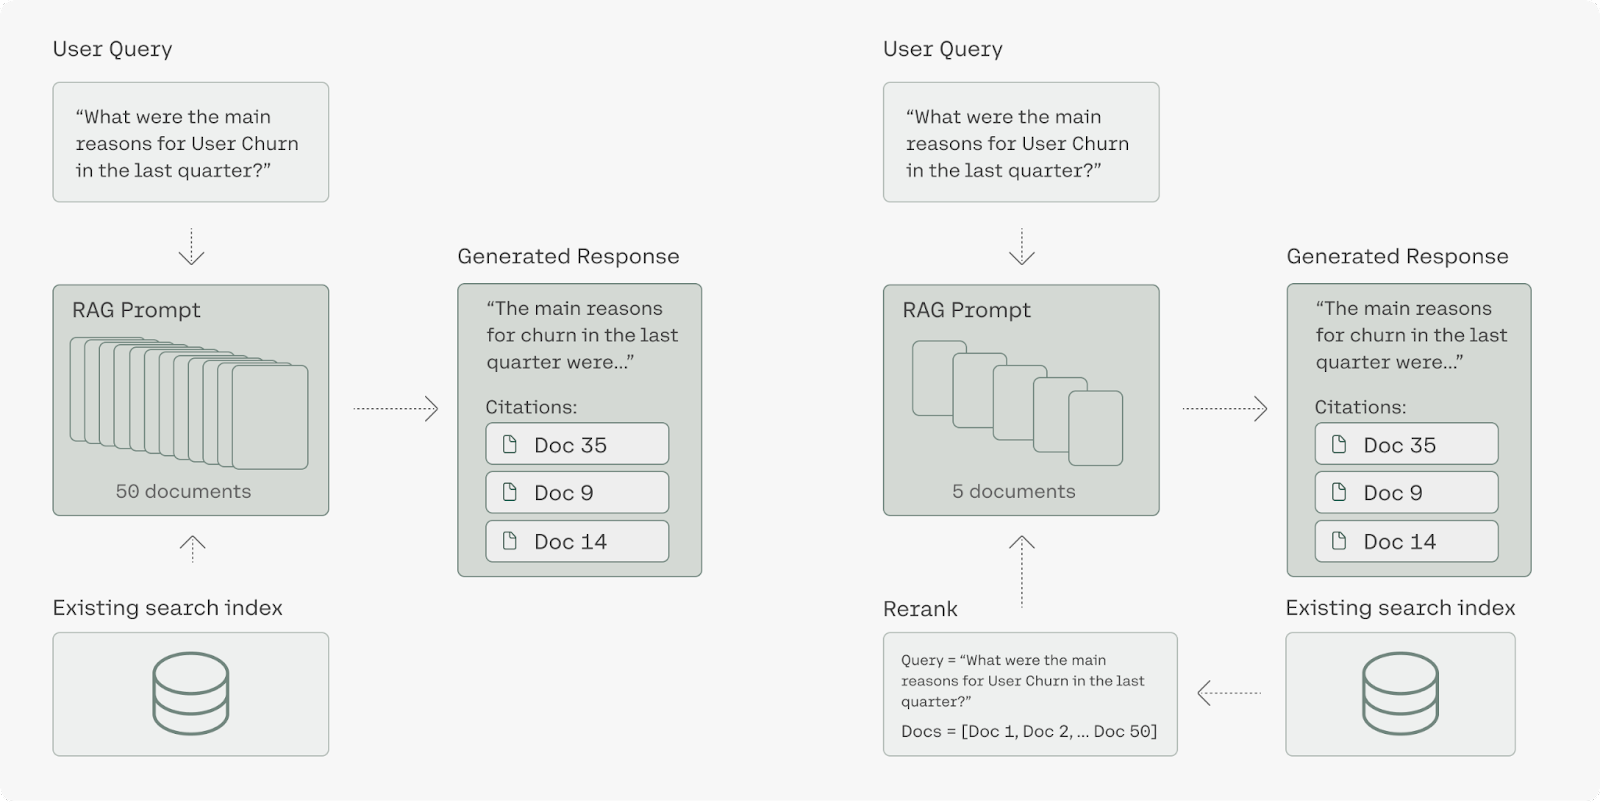Screen dimensions: 1600x802
Task: Click the document icon beside left Doc 9
Action: (x=510, y=492)
